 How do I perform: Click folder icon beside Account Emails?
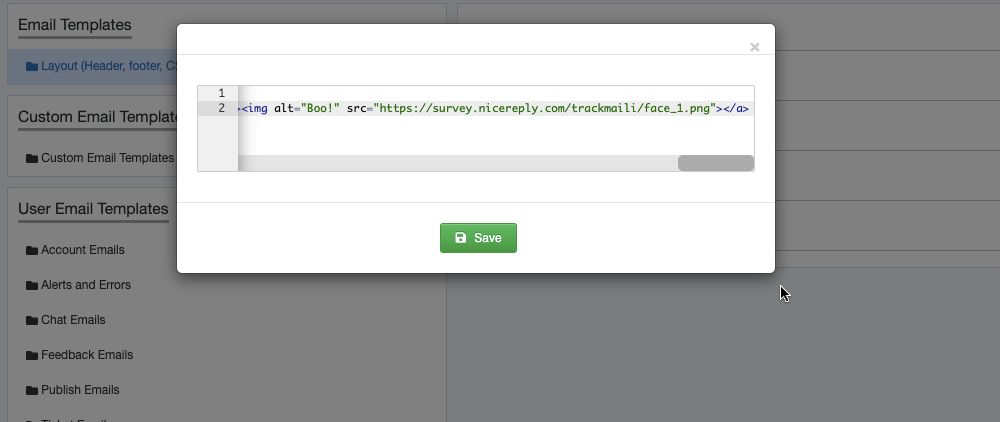point(32,251)
